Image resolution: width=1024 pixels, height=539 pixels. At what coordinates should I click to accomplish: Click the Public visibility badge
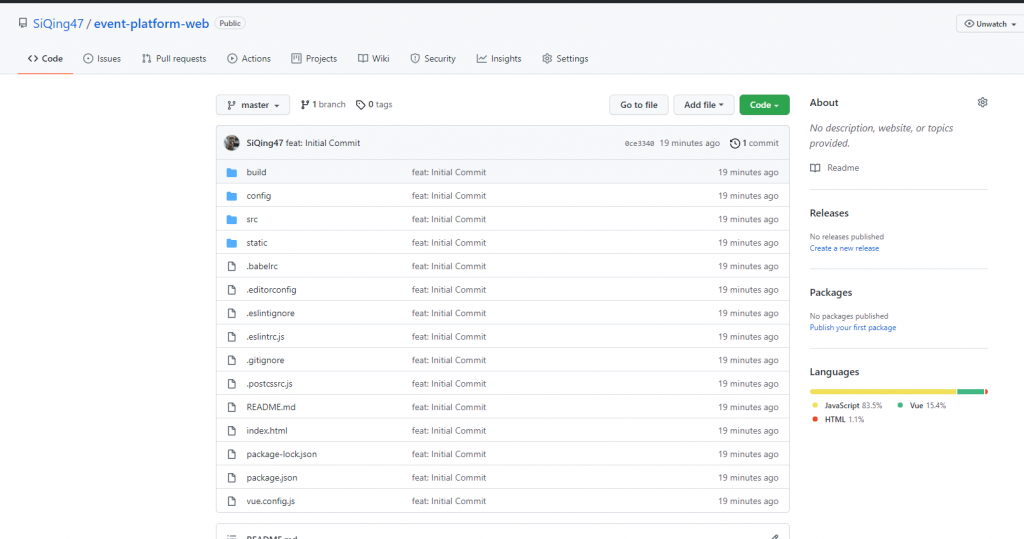pyautogui.click(x=230, y=24)
